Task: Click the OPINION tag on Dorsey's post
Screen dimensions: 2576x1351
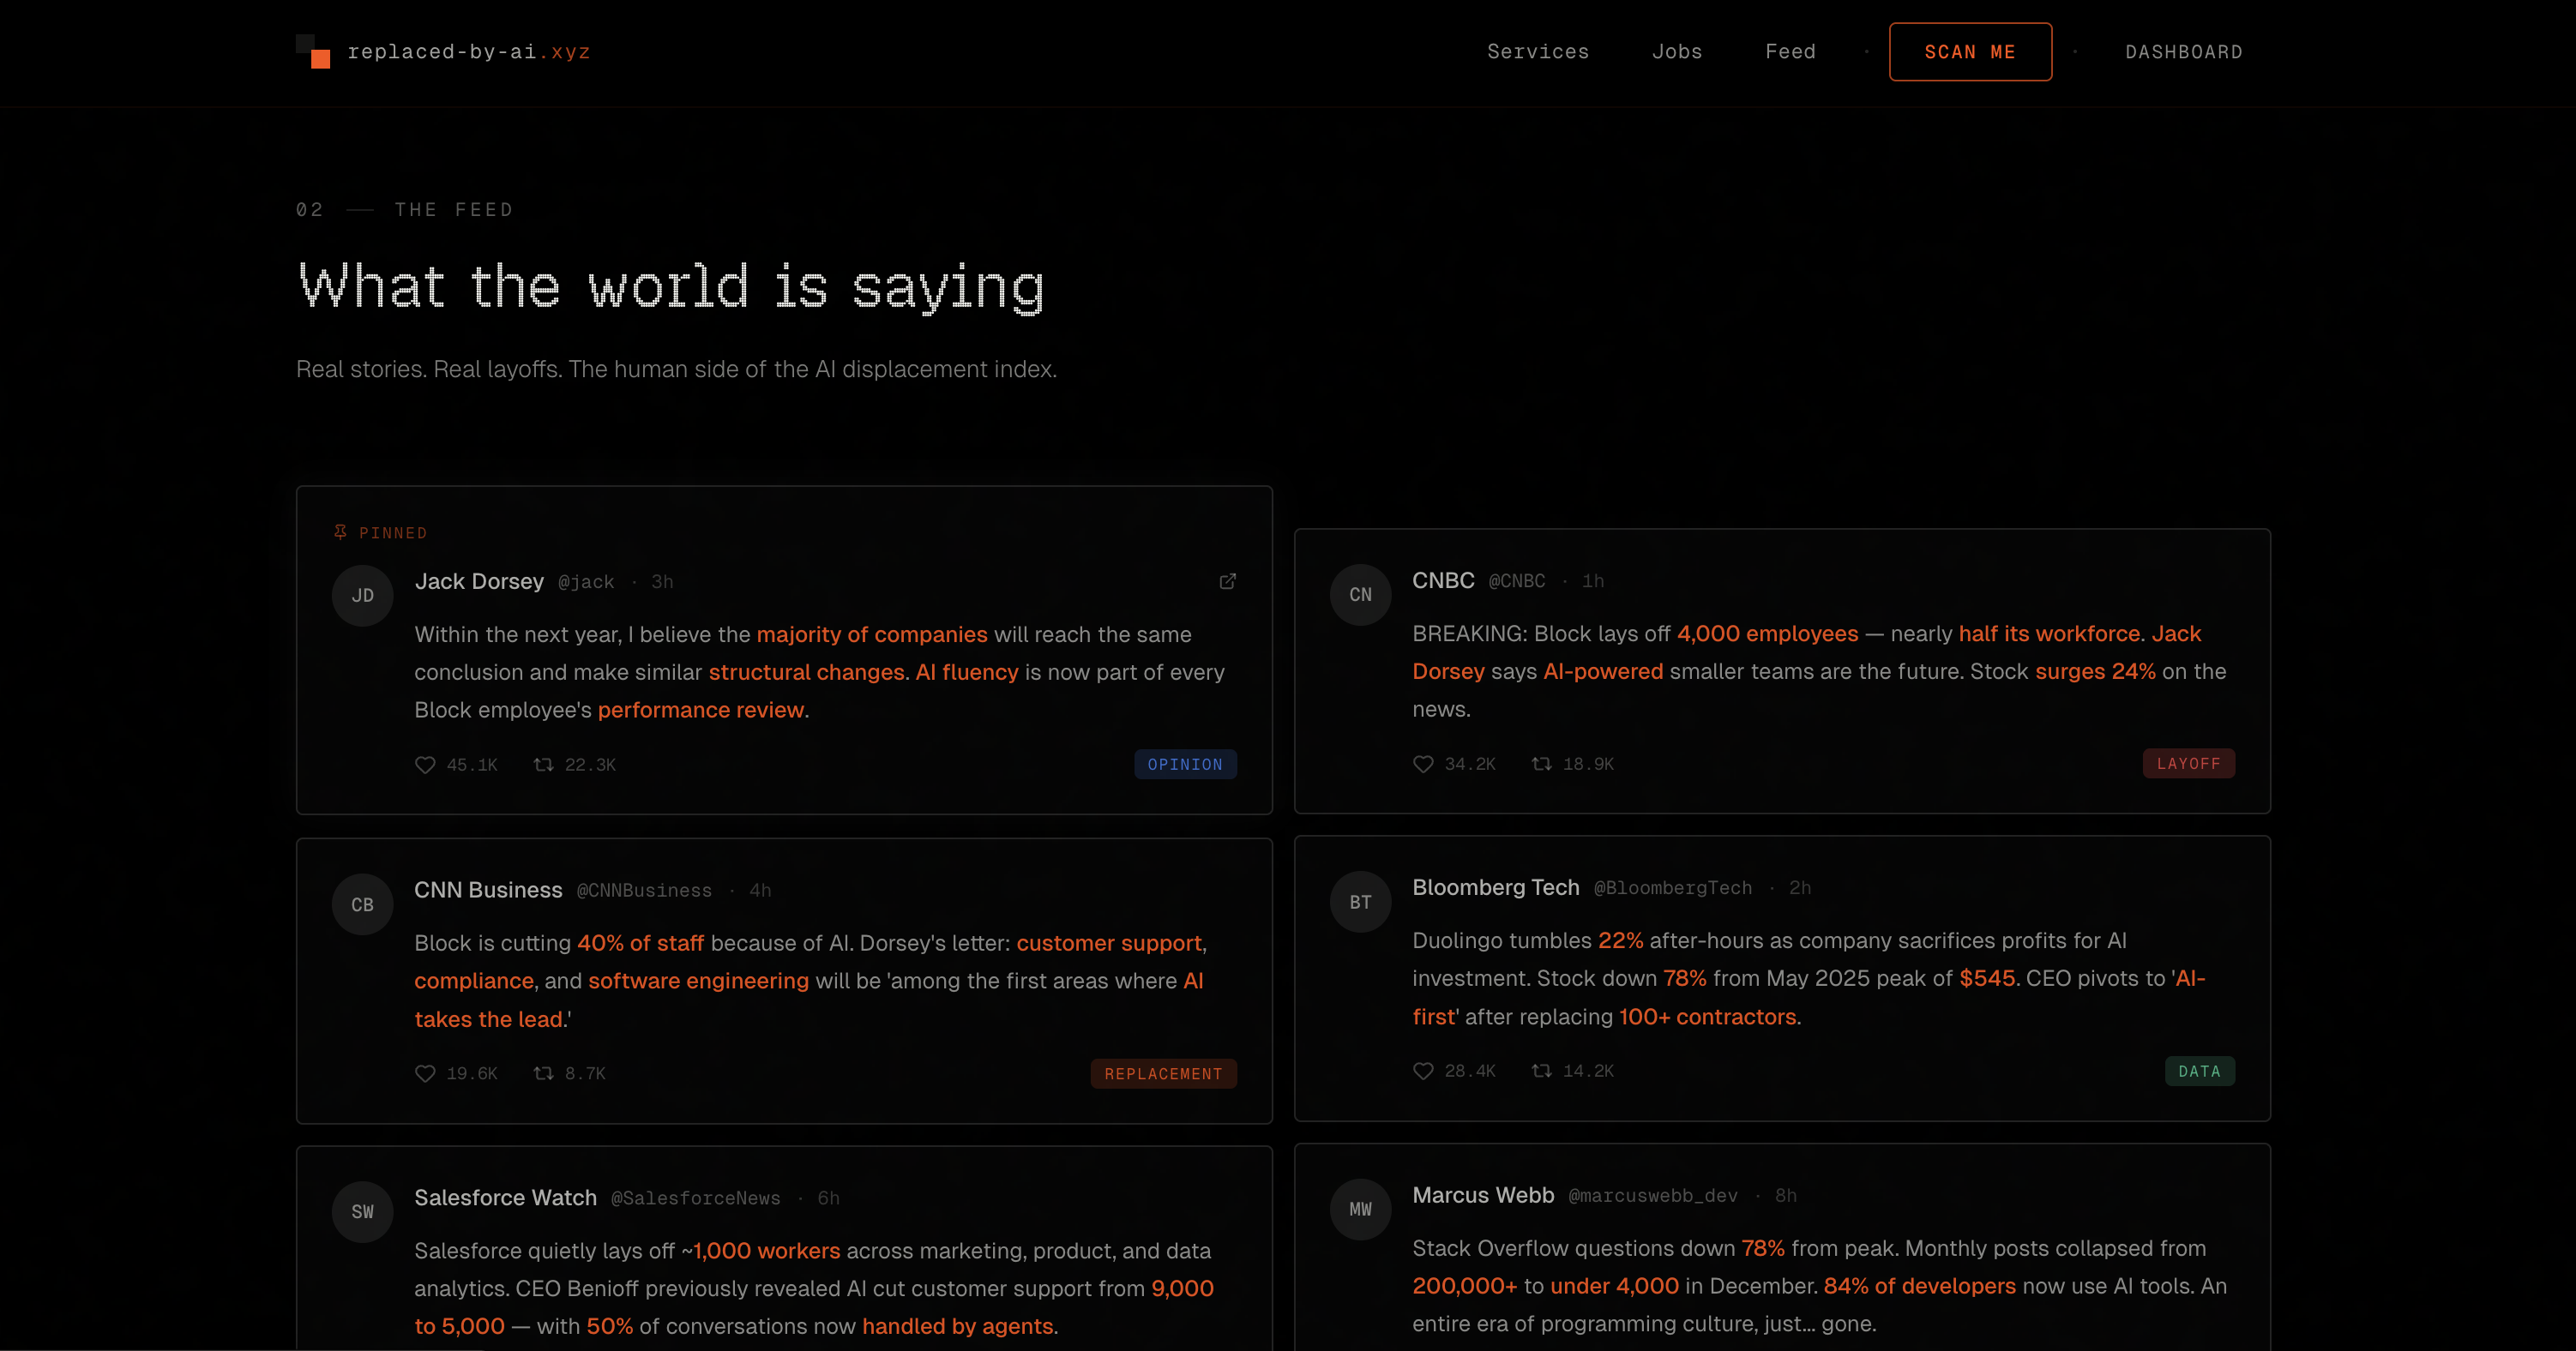Action: click(1185, 764)
